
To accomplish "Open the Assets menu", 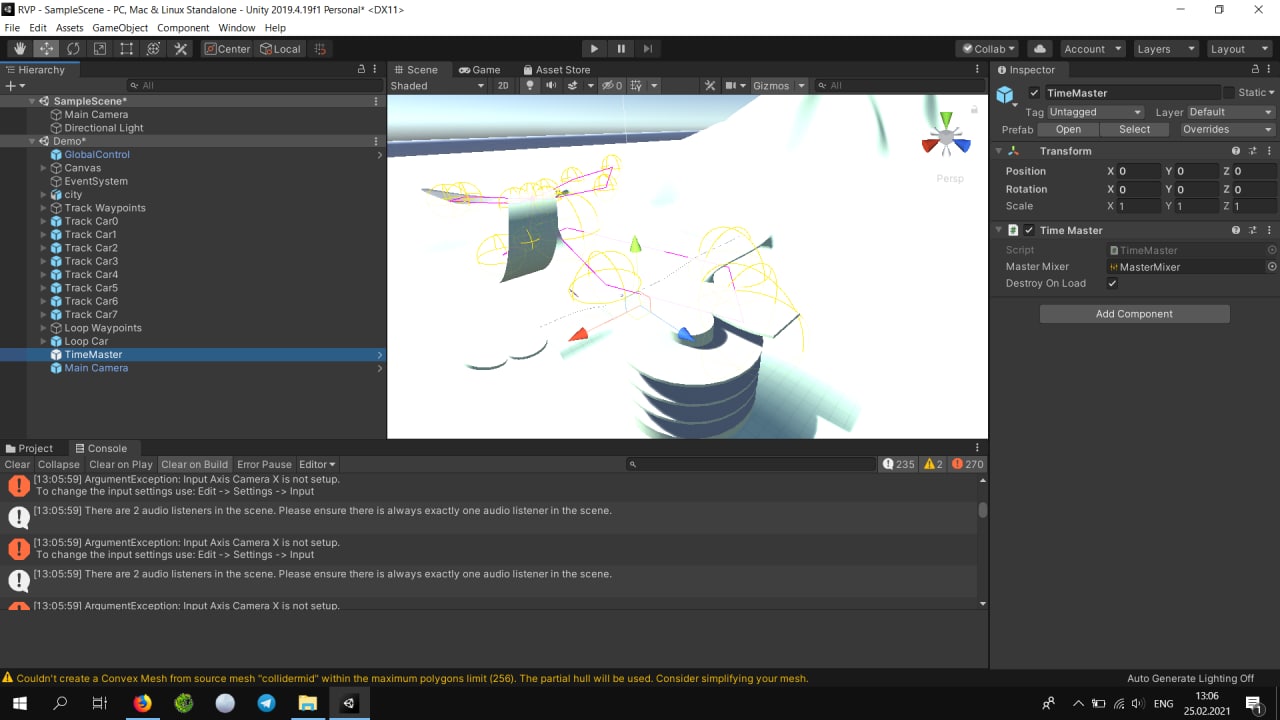I will [x=70, y=28].
